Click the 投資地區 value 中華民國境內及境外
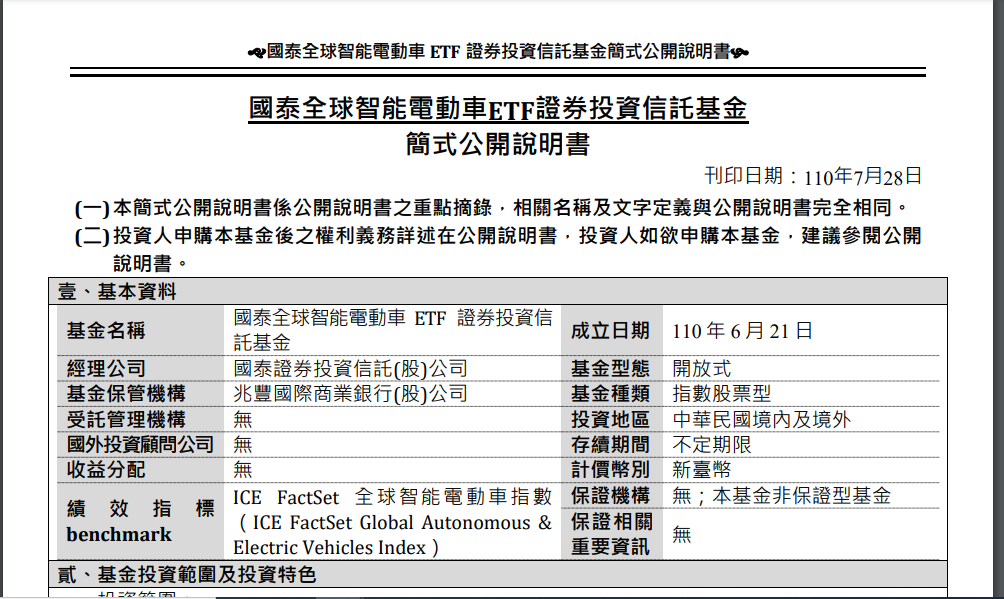Viewport: 1004px width, 599px height. click(x=760, y=420)
